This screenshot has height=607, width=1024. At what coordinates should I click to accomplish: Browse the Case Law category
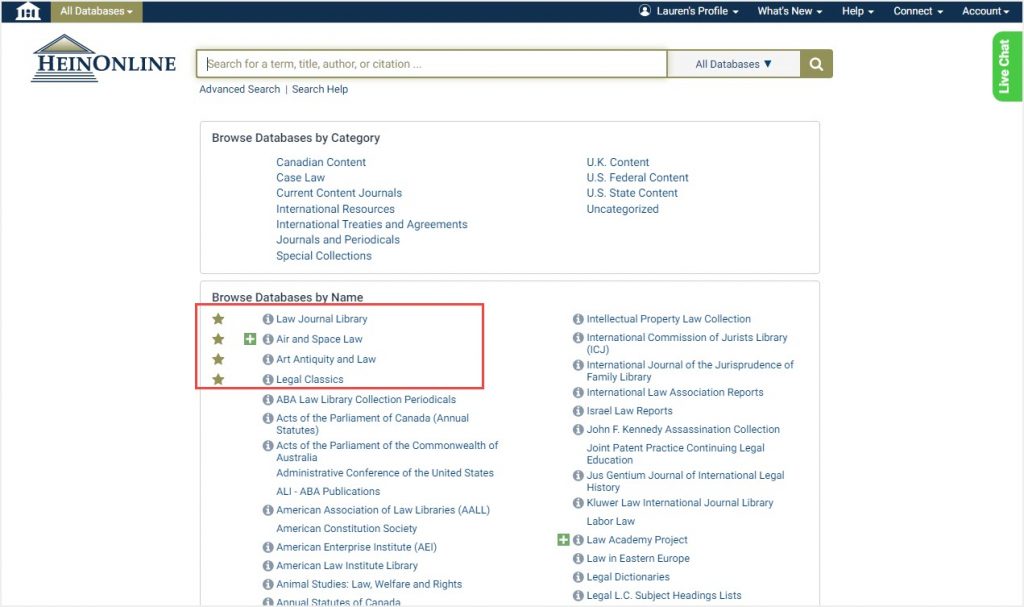(x=300, y=178)
